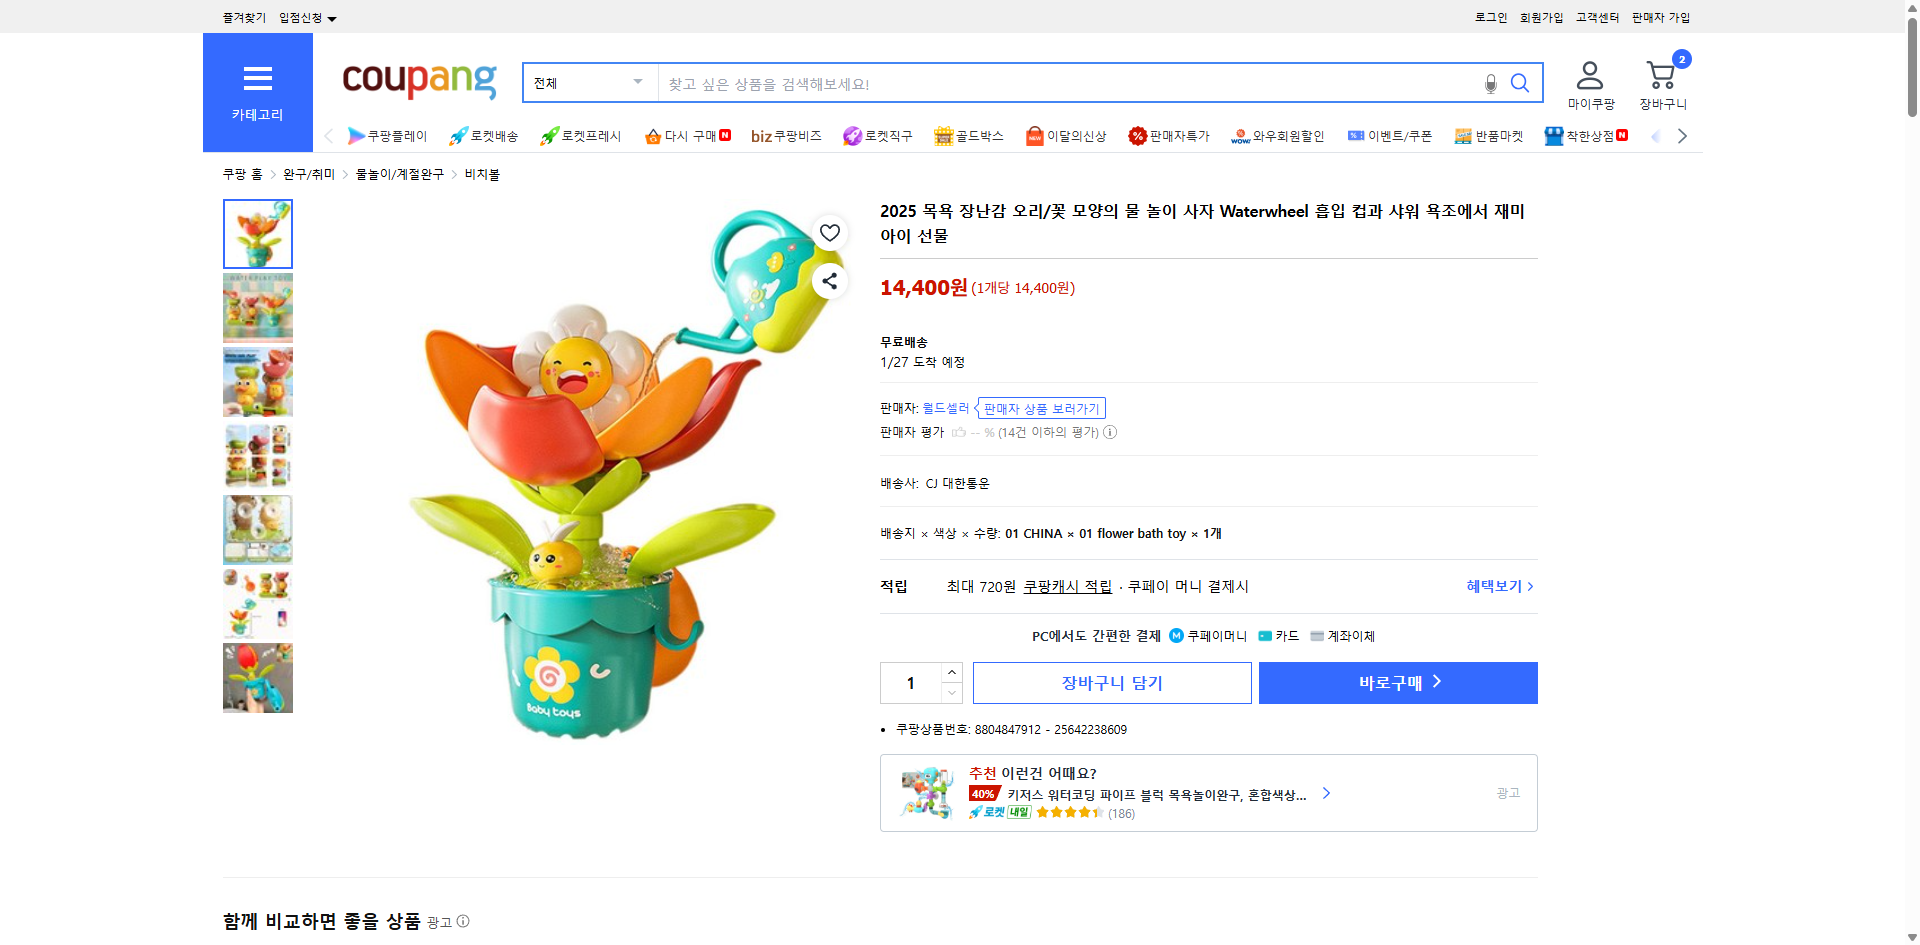
Task: Select the last product thumbnail in the sidebar
Action: click(257, 678)
